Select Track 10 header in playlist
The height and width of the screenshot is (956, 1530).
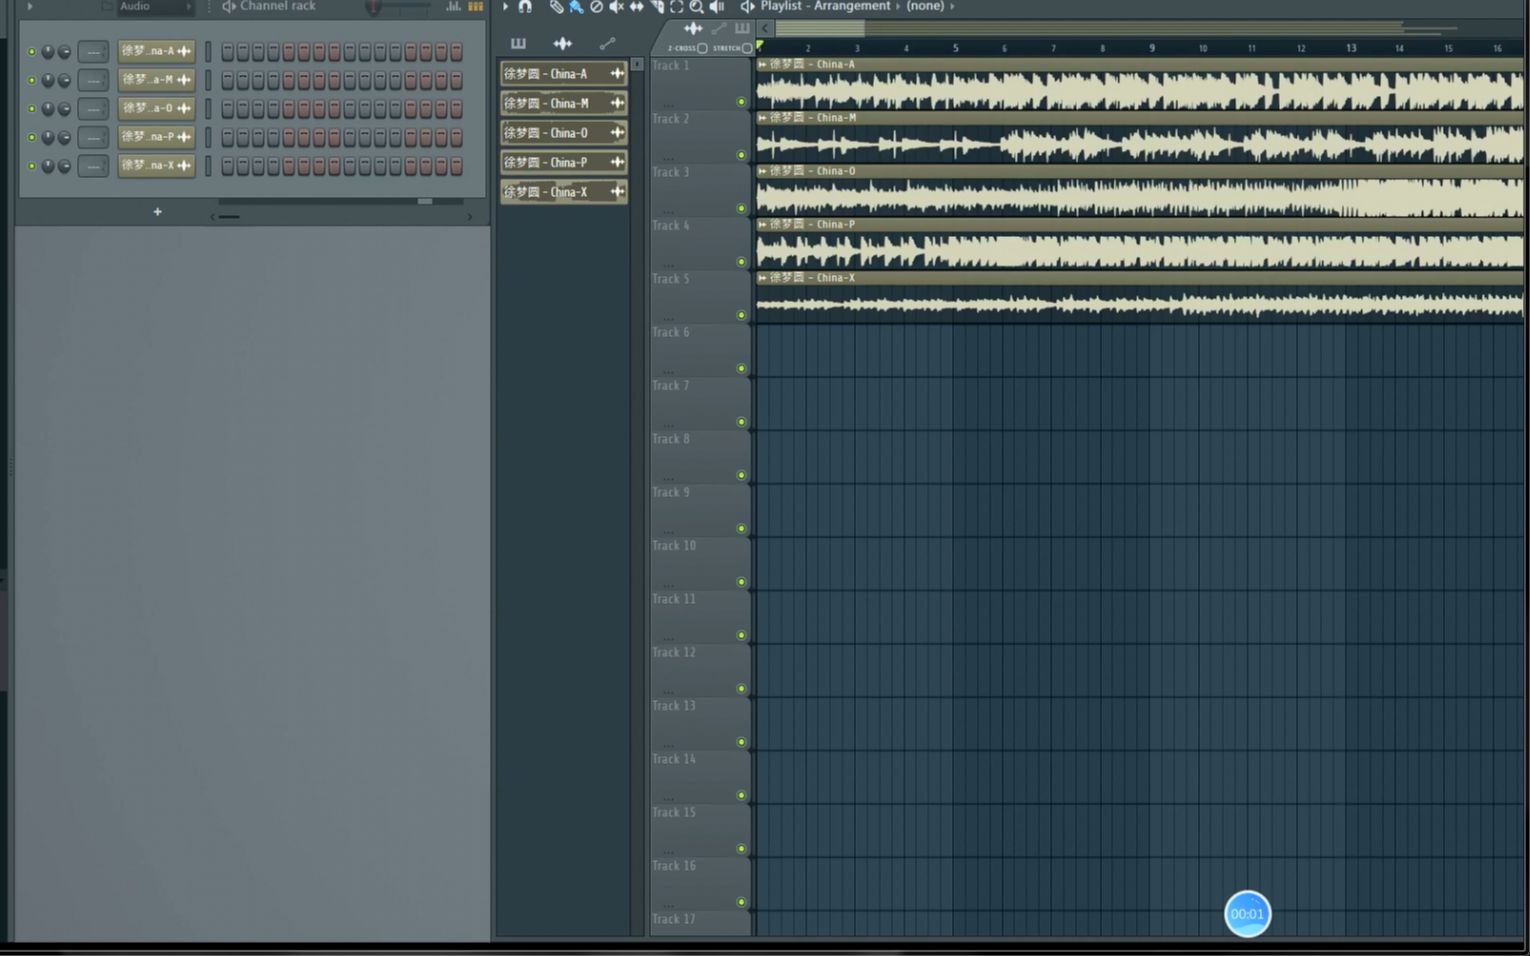click(x=700, y=563)
